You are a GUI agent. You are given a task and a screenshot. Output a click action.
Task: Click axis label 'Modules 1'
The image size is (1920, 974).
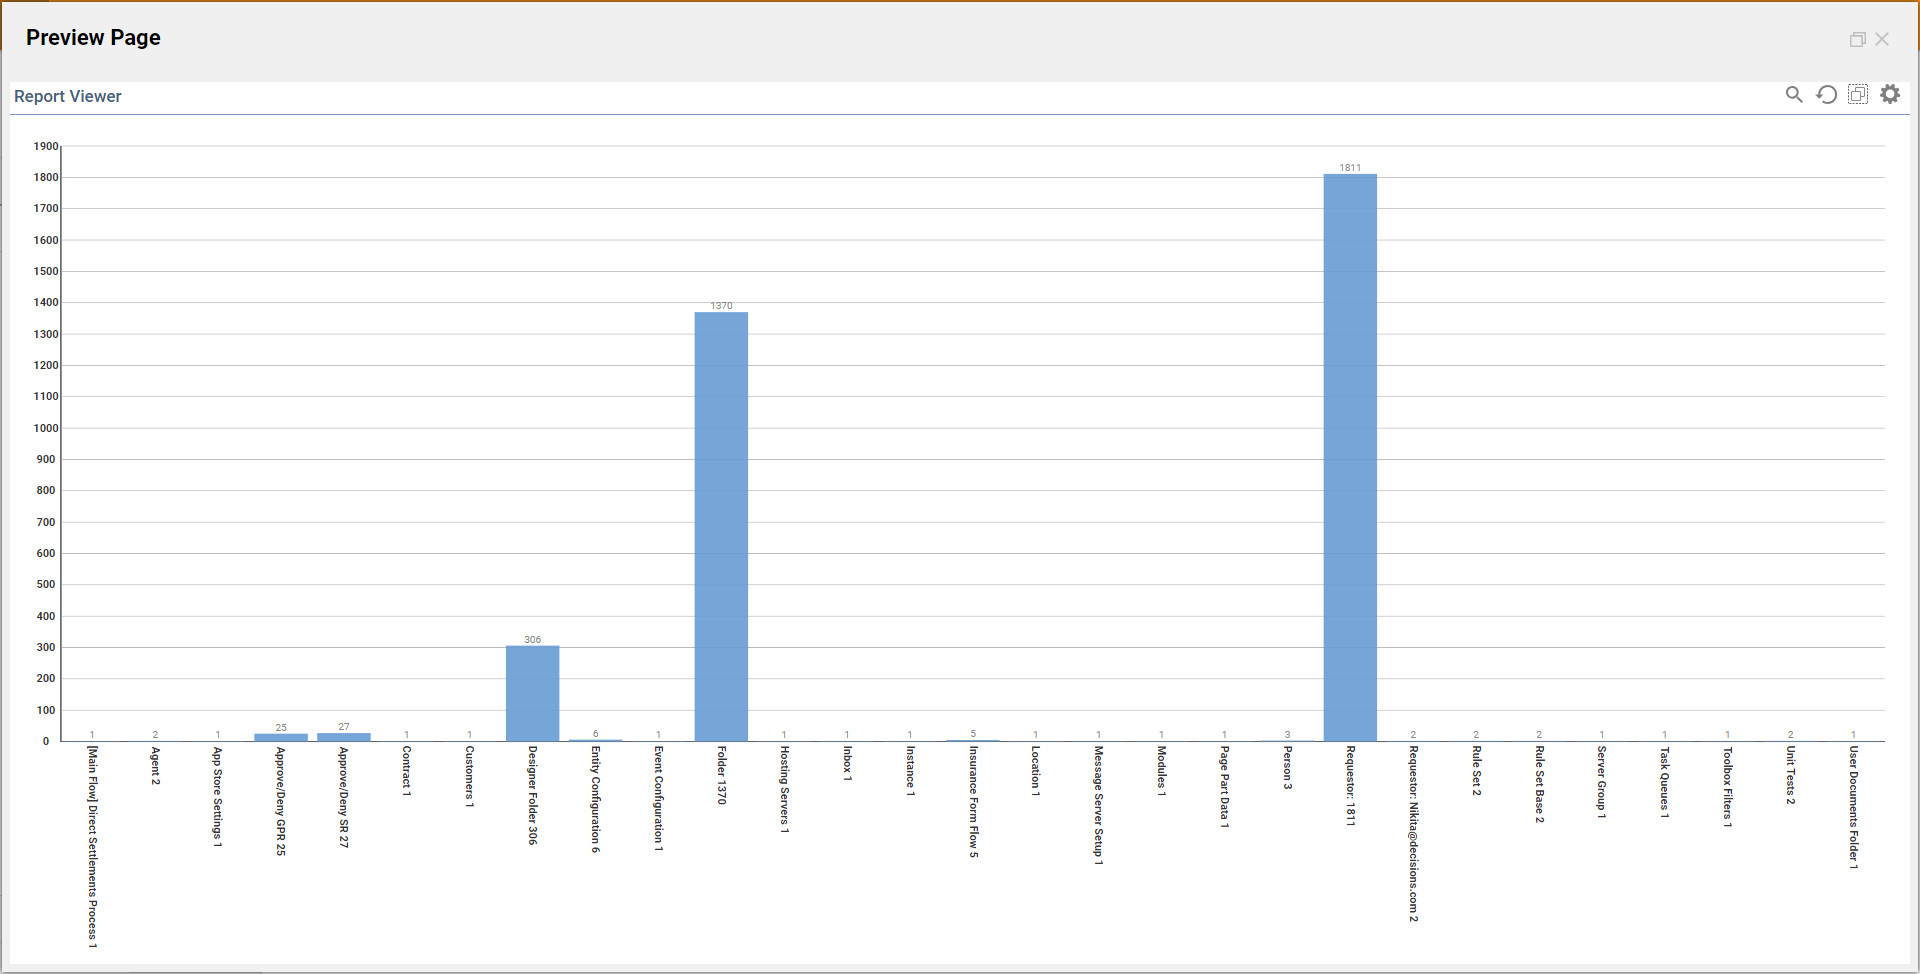[x=1162, y=771]
